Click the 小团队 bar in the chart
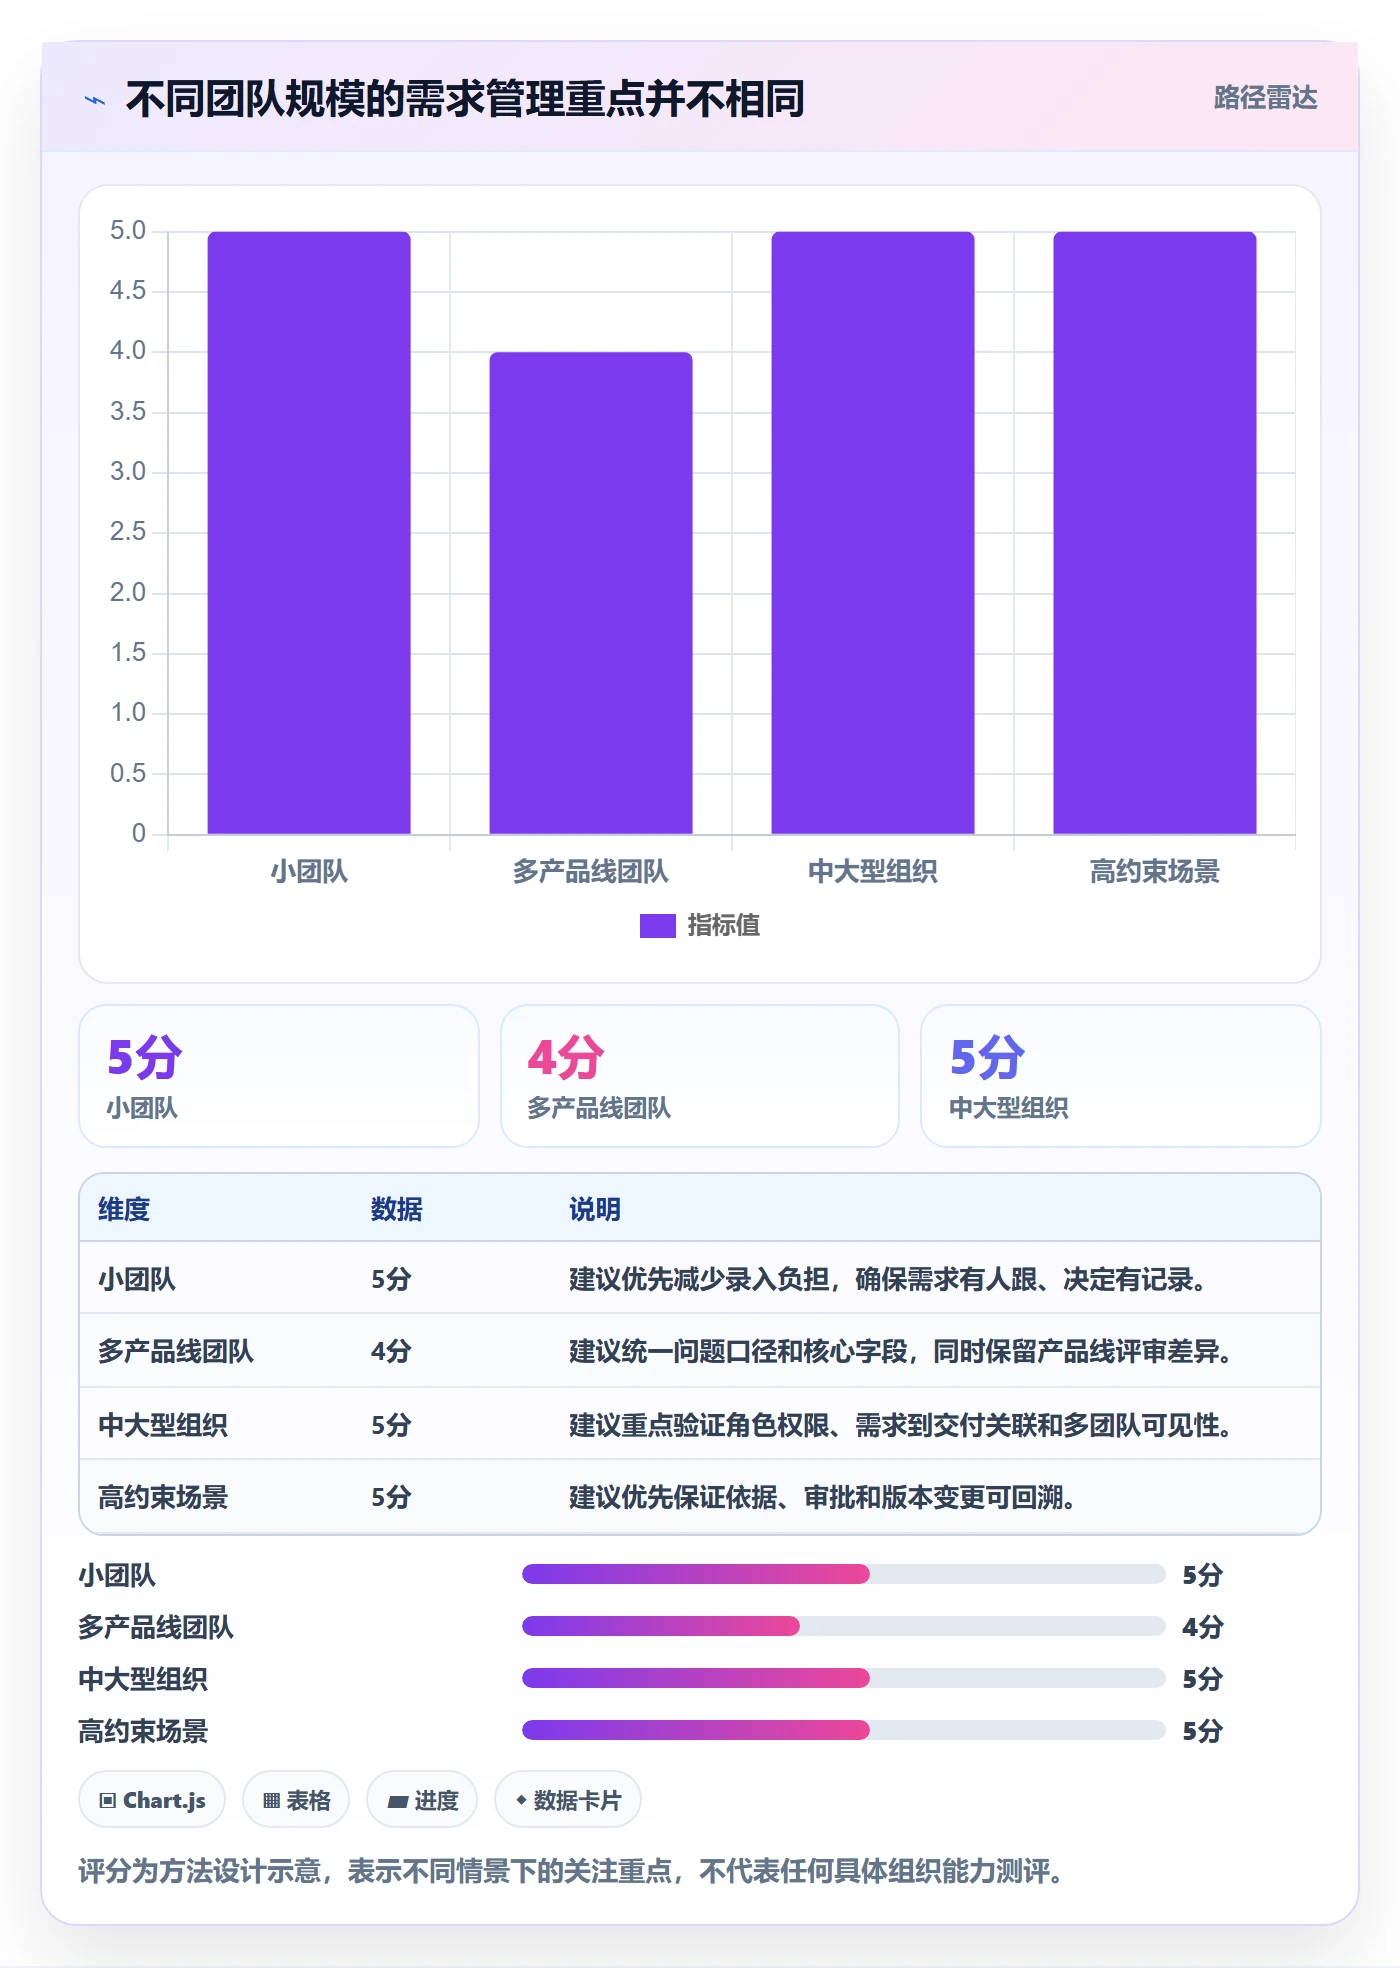The image size is (1400, 1968). [x=309, y=532]
